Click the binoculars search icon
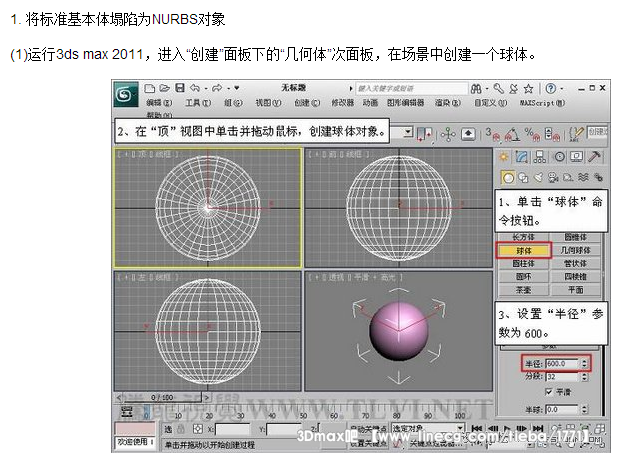618x453 pixels. click(476, 88)
